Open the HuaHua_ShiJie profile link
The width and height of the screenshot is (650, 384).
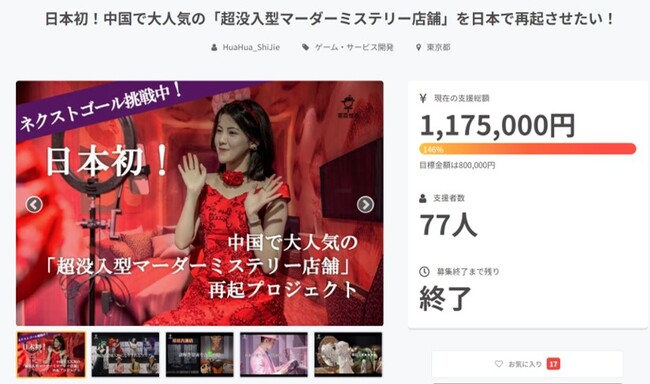pyautogui.click(x=251, y=47)
